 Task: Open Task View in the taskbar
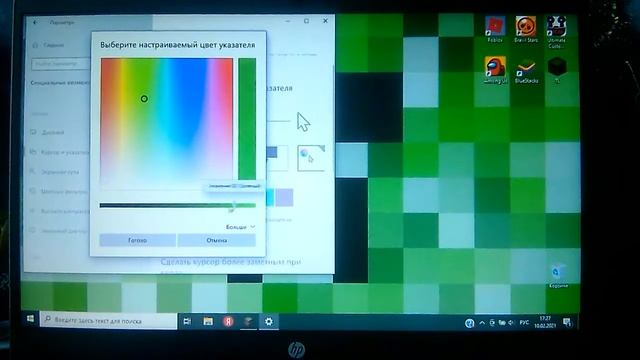coord(187,322)
